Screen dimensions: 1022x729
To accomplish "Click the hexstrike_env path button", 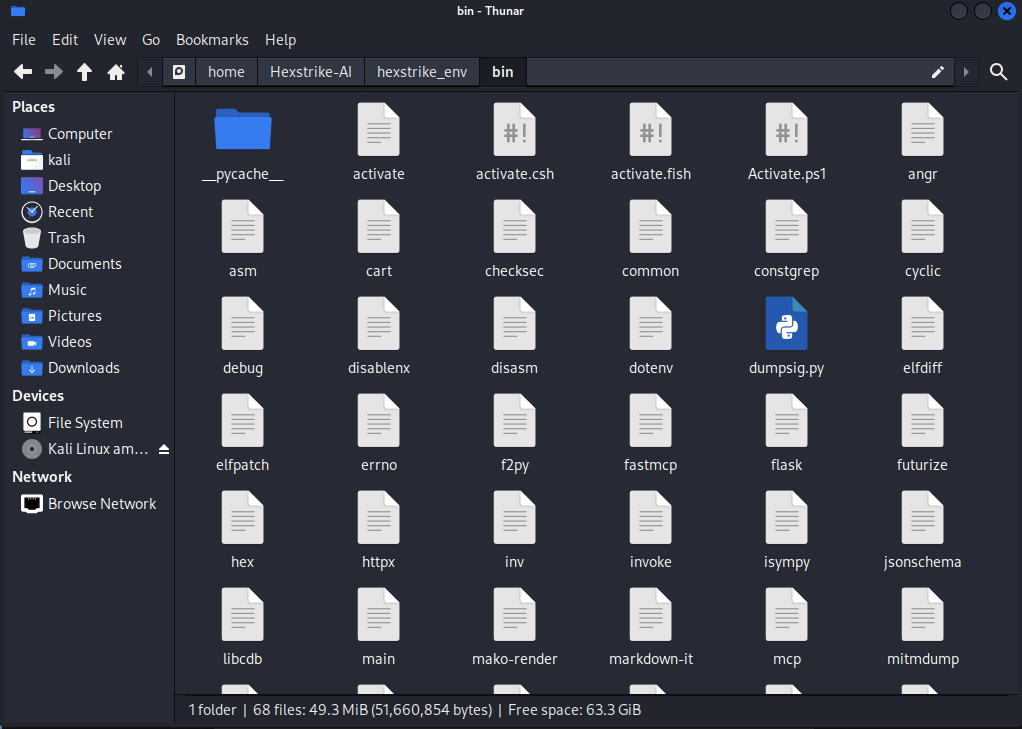I will pos(422,72).
